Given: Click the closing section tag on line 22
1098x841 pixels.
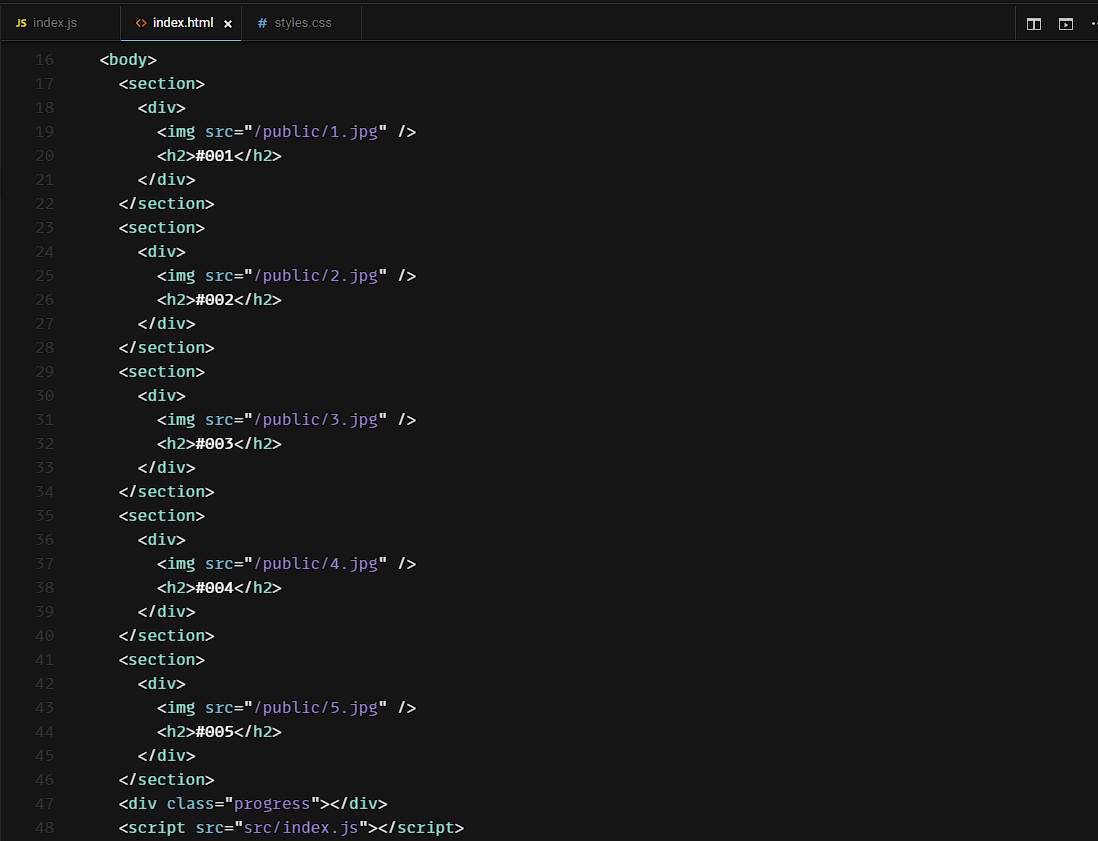Looking at the screenshot, I should click(166, 204).
